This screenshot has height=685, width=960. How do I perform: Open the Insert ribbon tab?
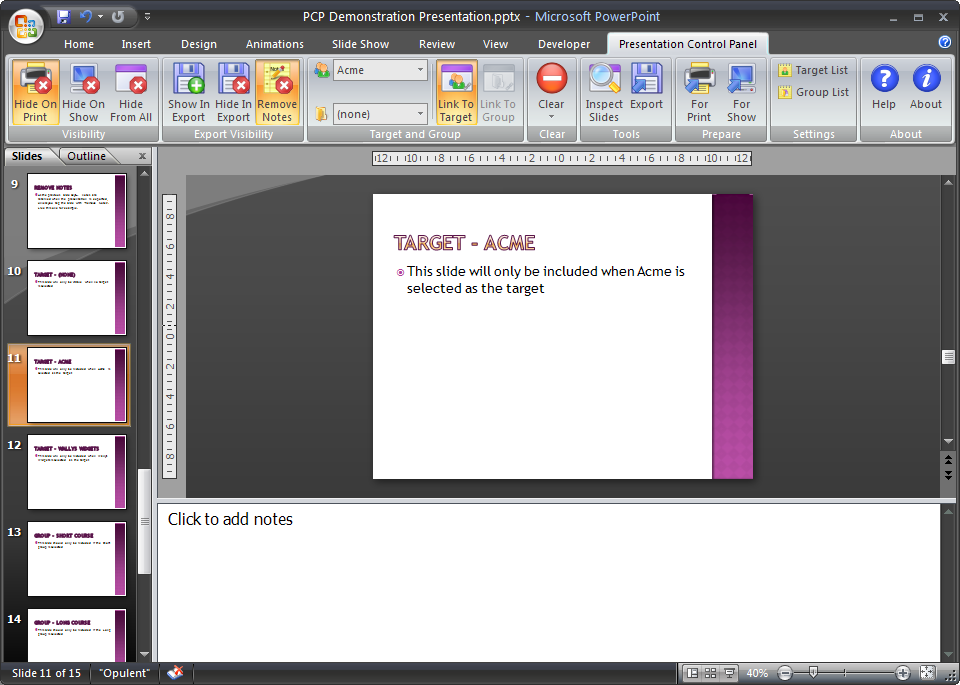point(136,44)
